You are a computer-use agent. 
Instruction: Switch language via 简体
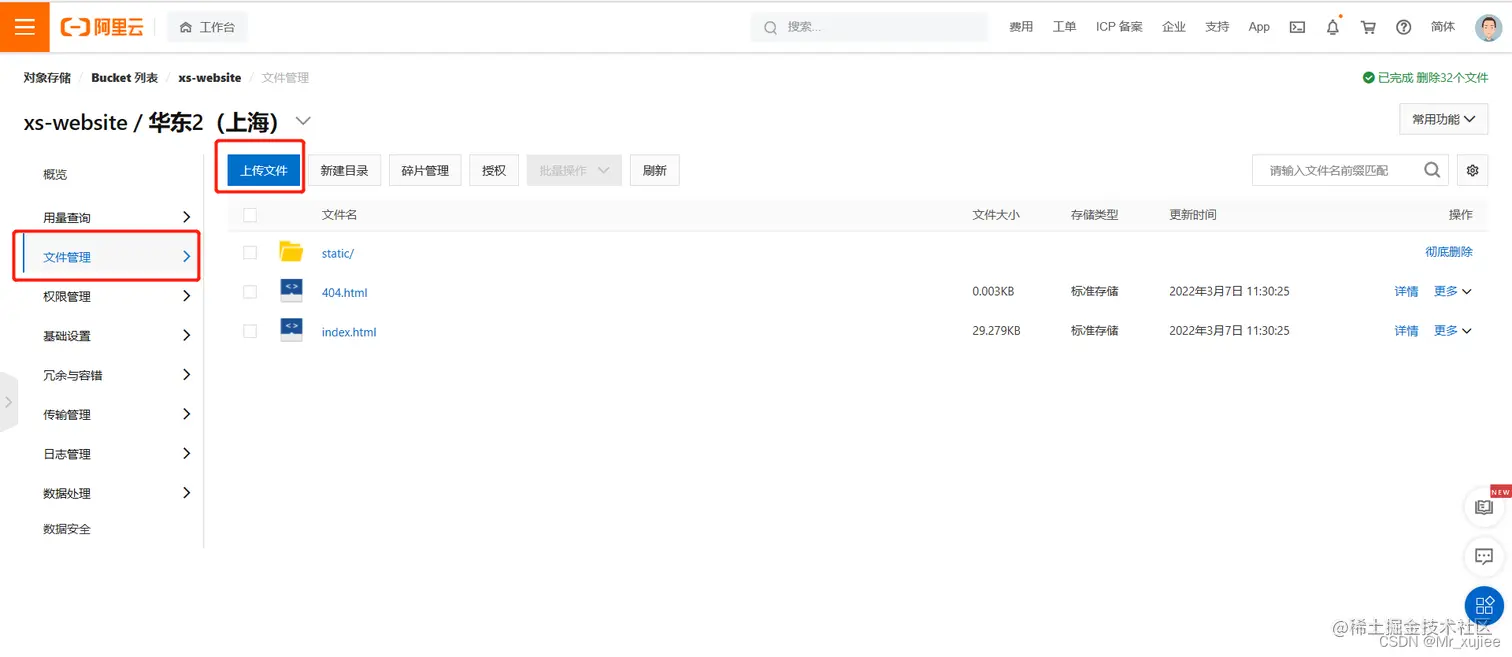pos(1443,27)
